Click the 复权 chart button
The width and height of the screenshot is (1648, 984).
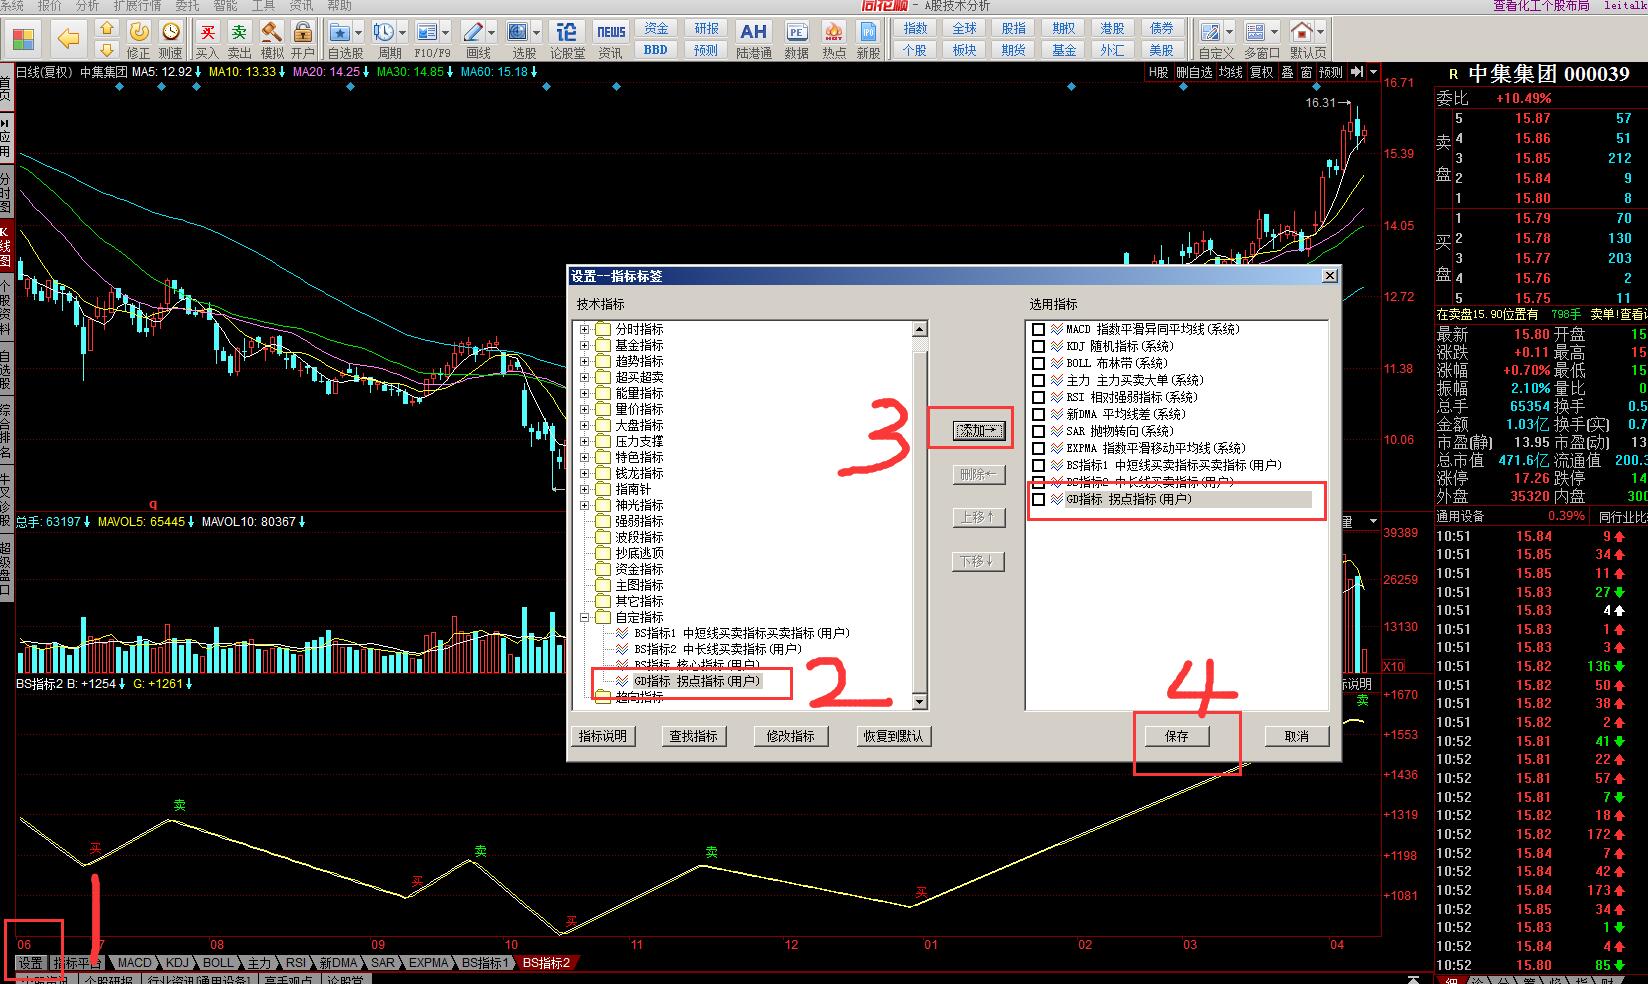[1262, 72]
